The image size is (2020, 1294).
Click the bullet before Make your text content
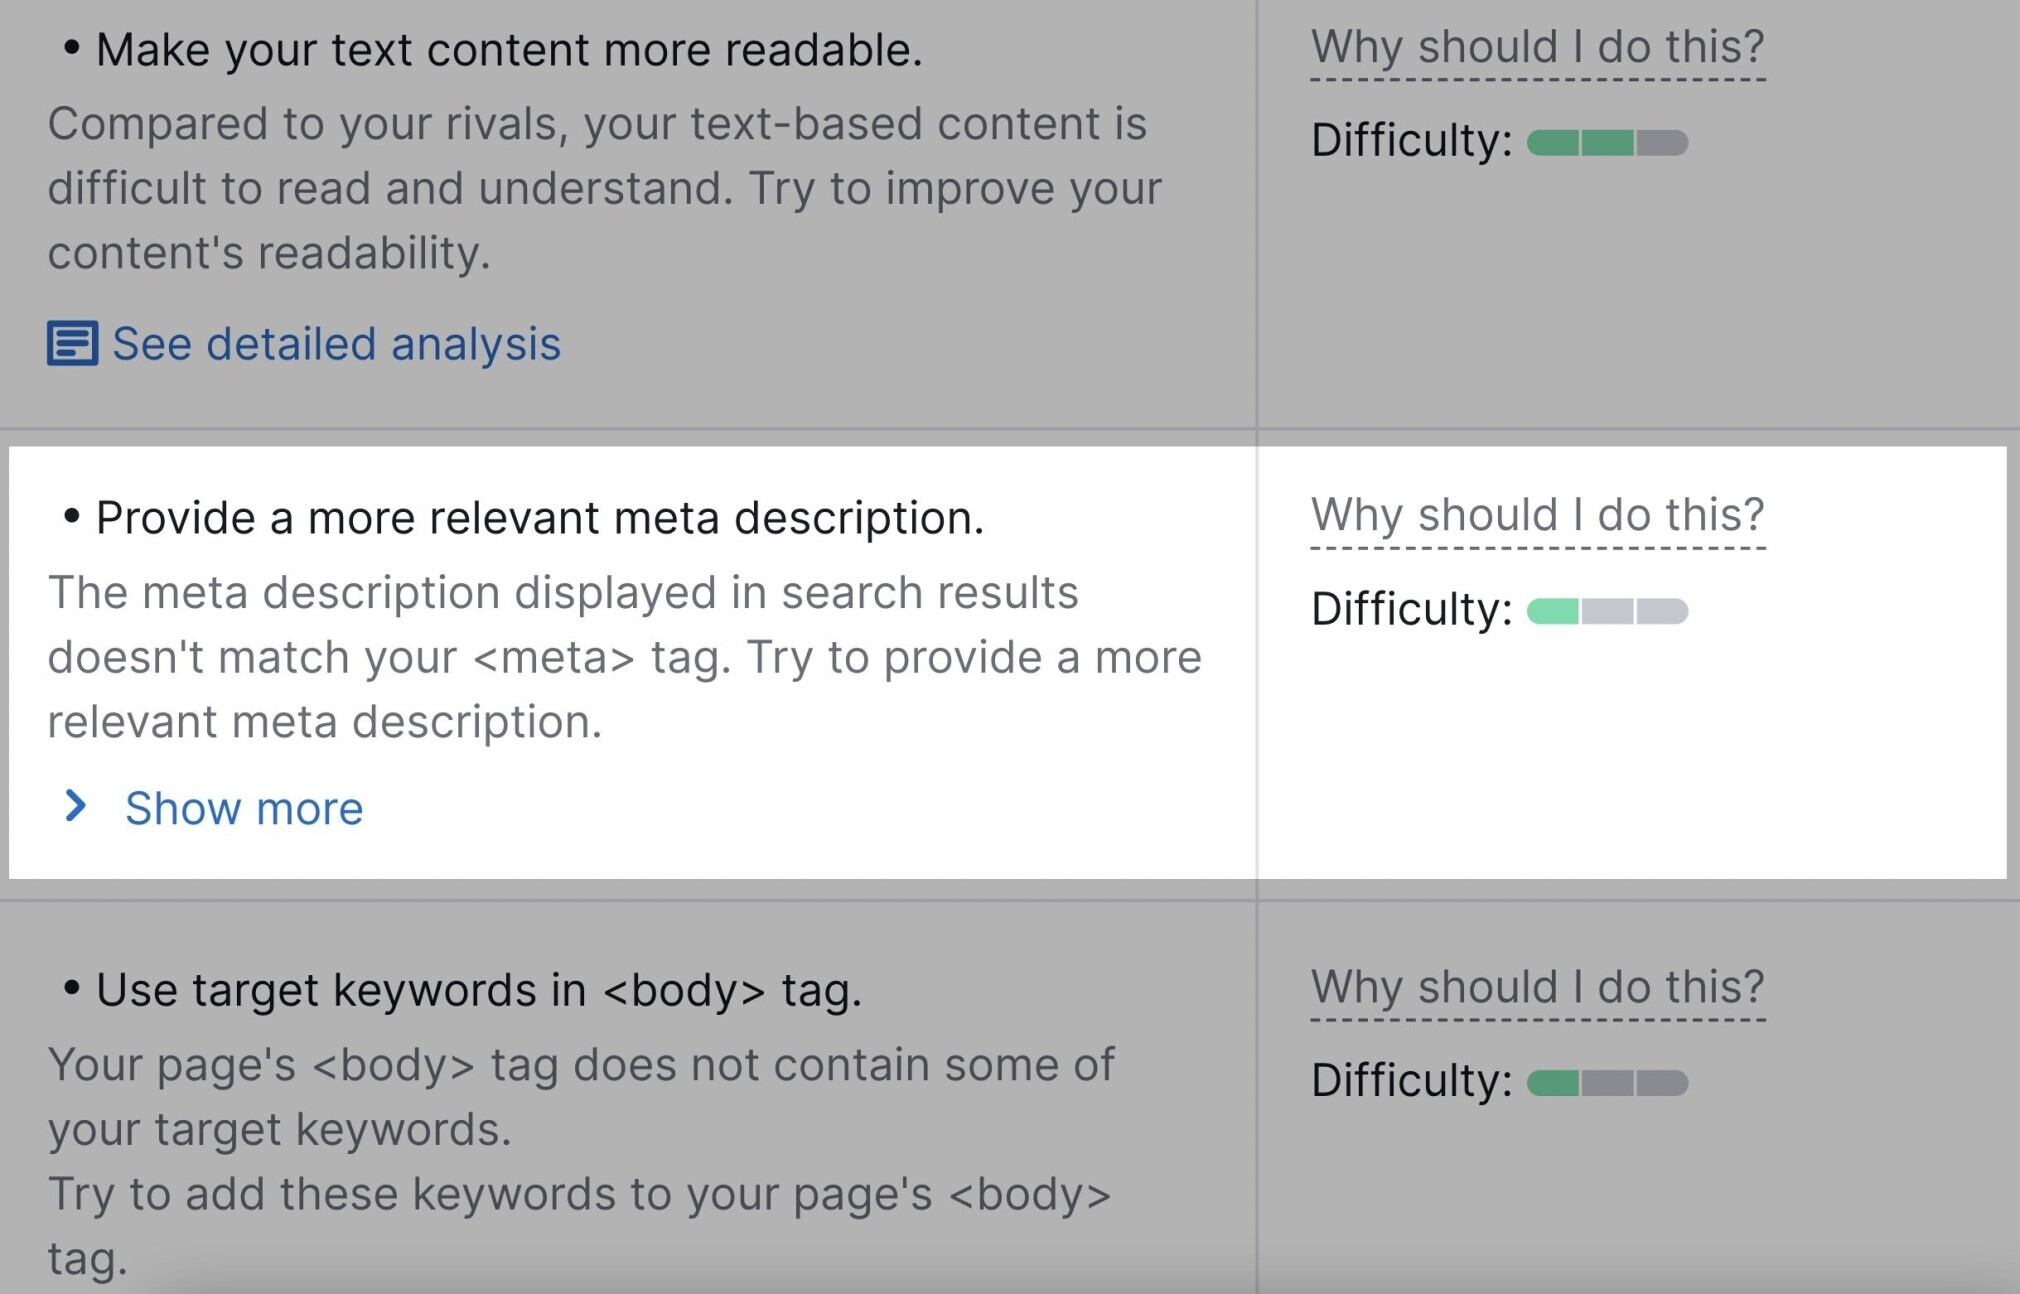(71, 47)
